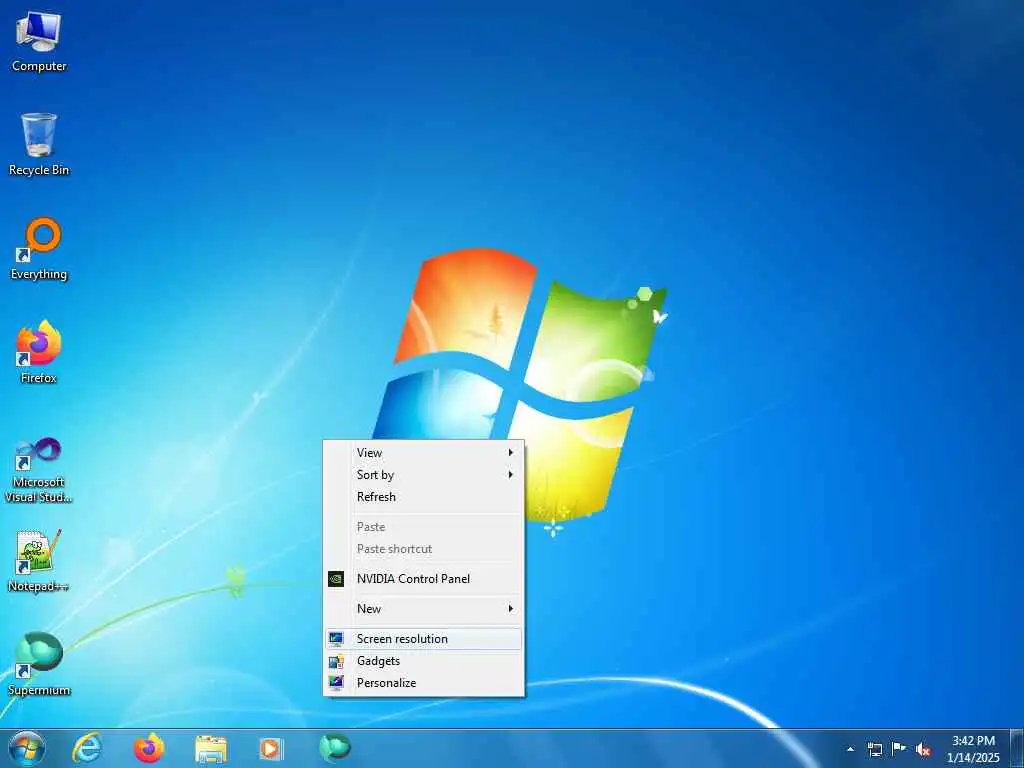Launch Firefox from the taskbar
Image resolution: width=1024 pixels, height=768 pixels.
coord(149,748)
